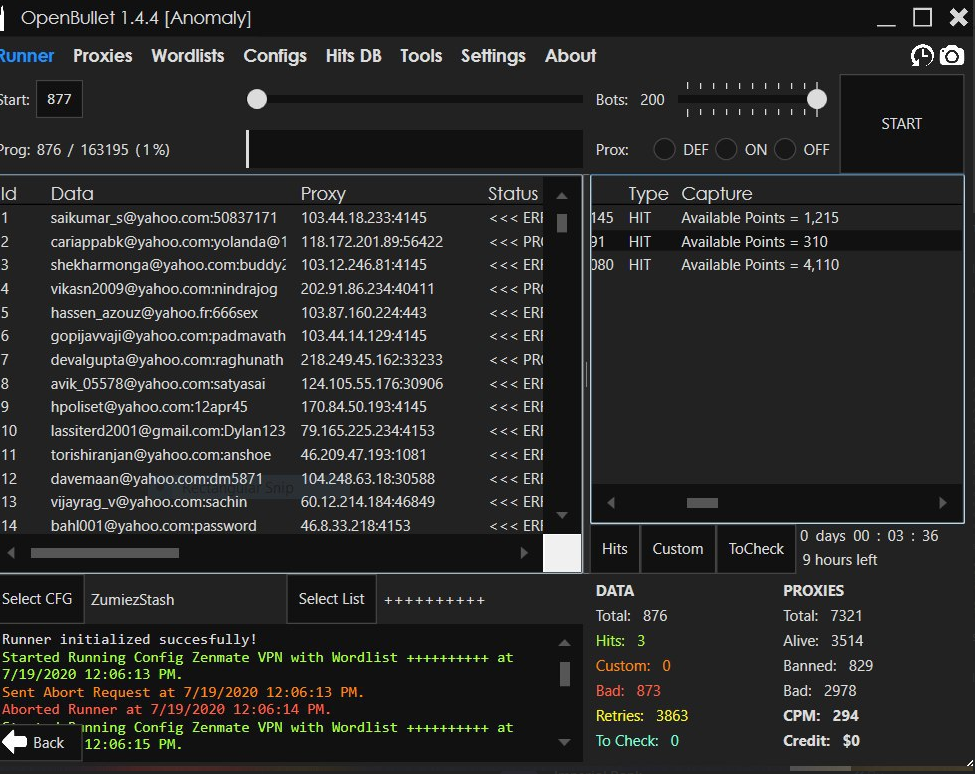Click the capture panel horizontal scrollbar thumb
975x774 pixels.
pos(702,502)
